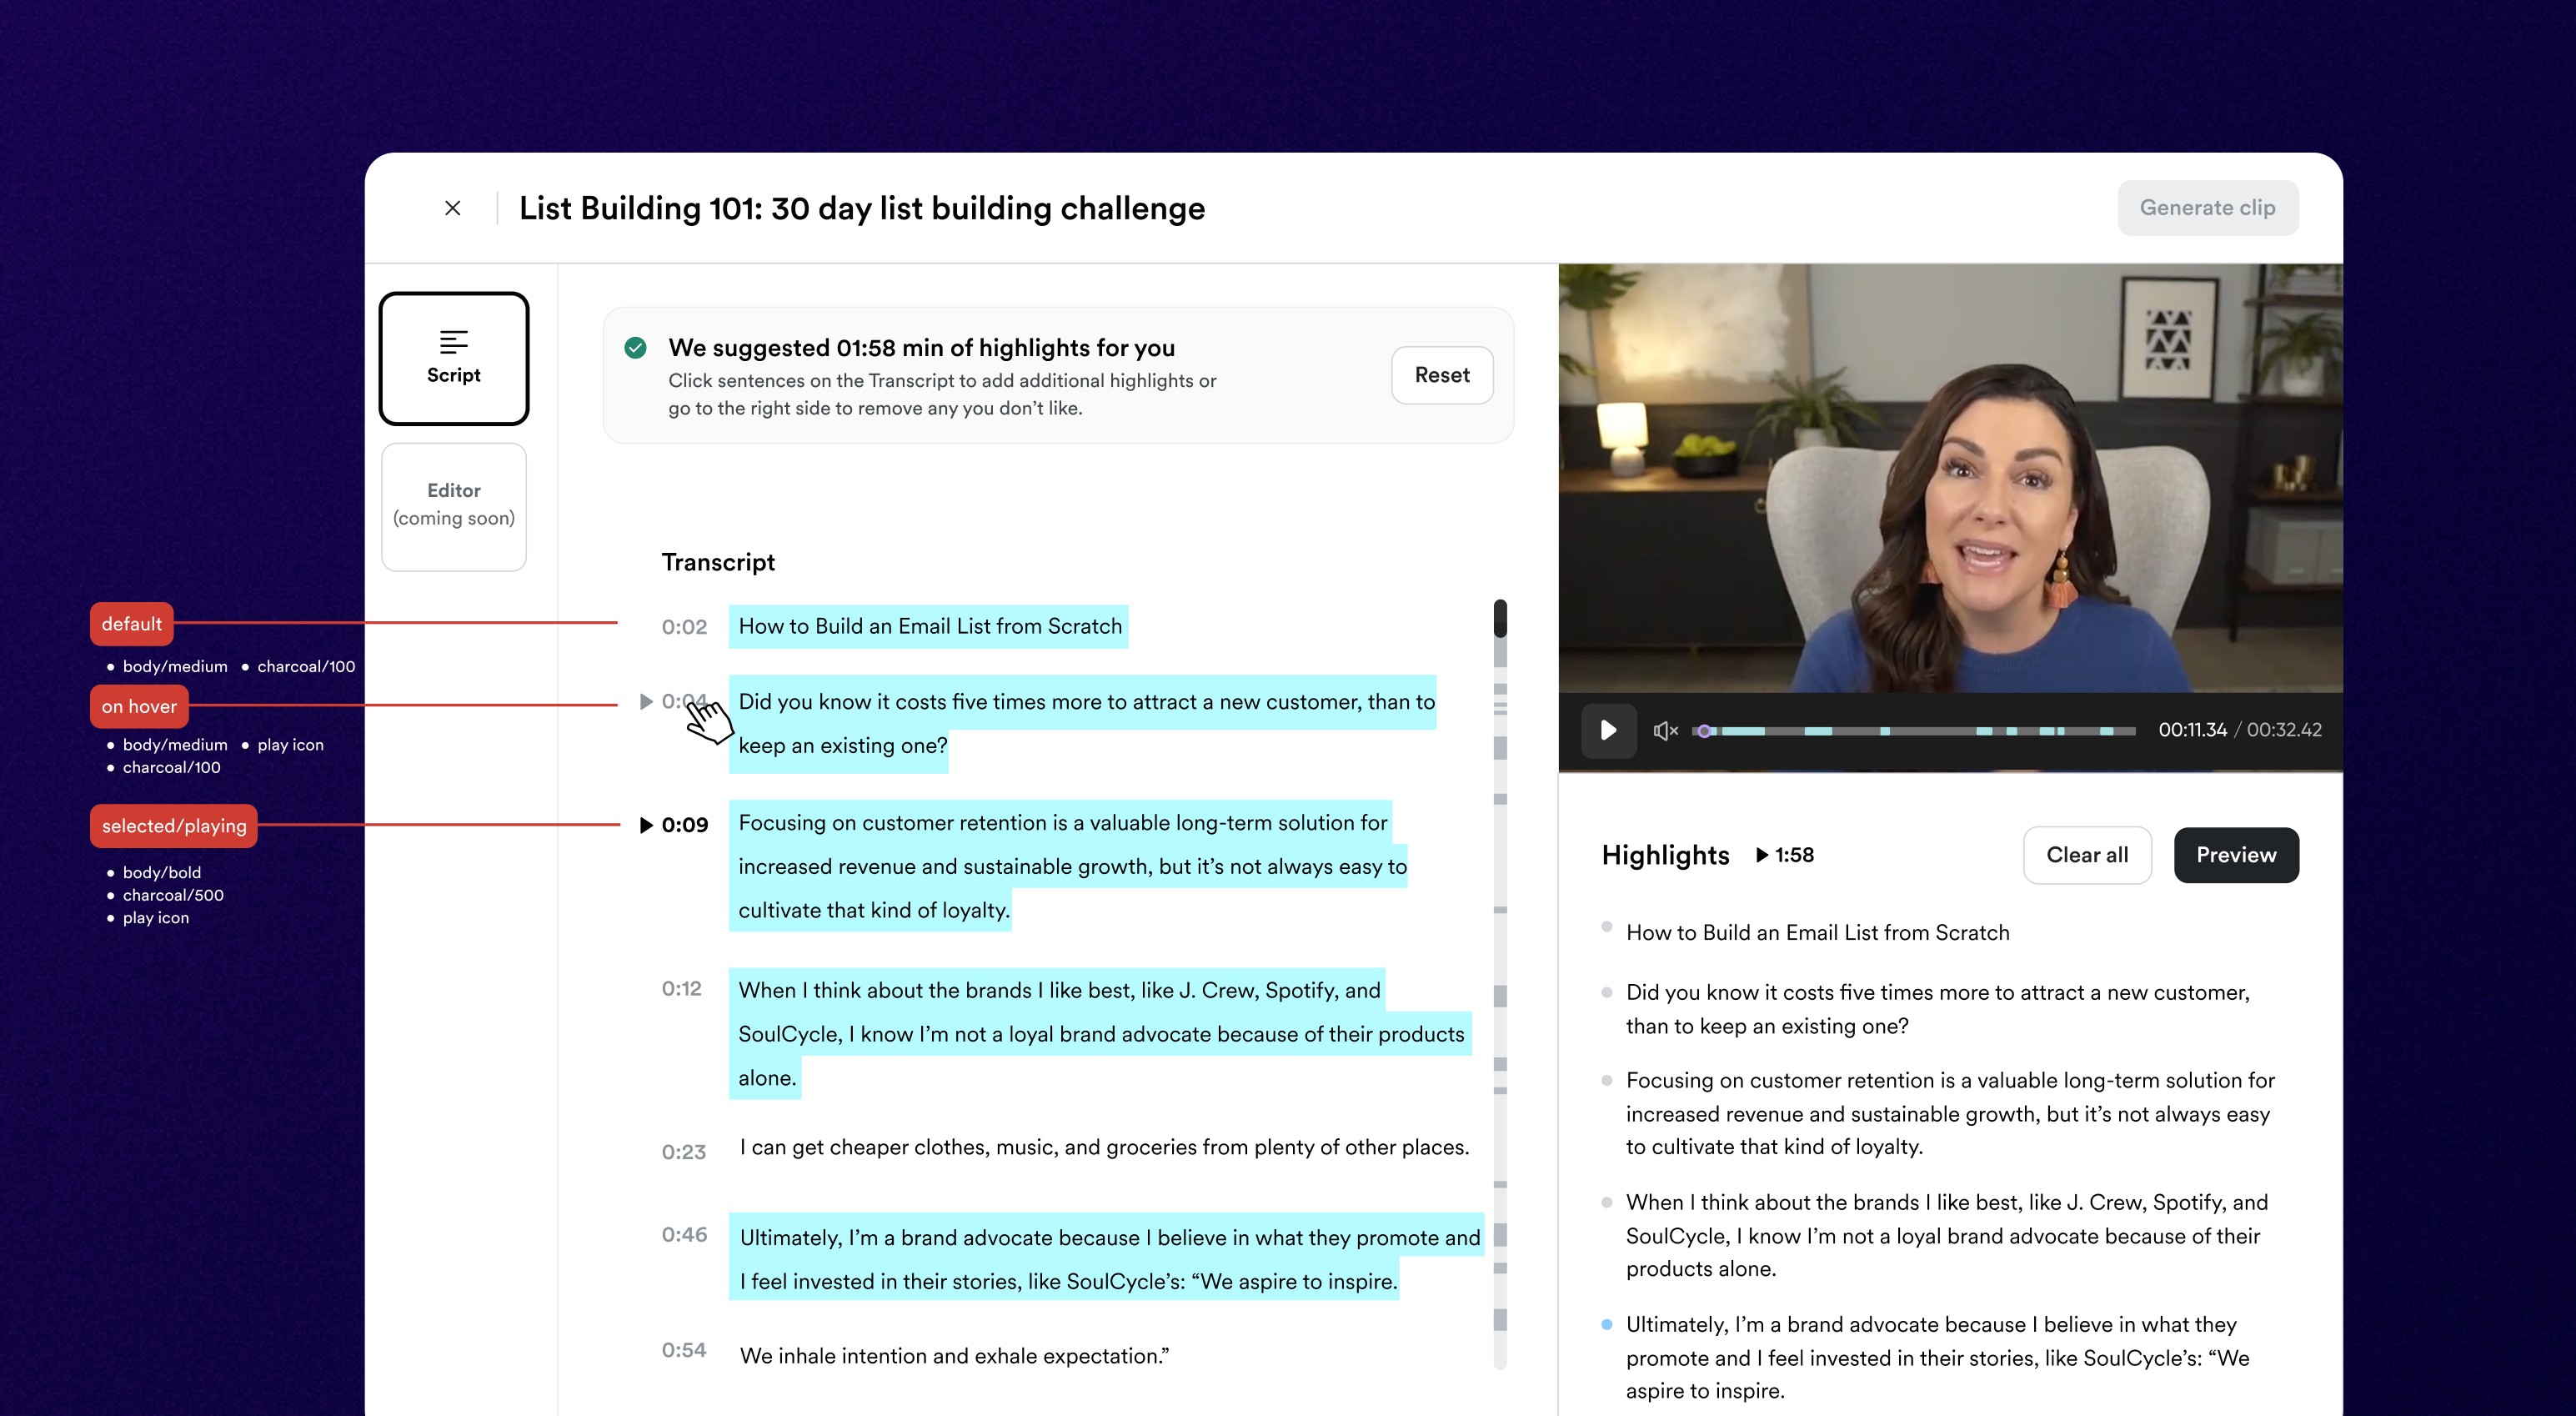Click play triangle beside 0:04 timestamp
This screenshot has height=1416, width=2576.
click(646, 702)
